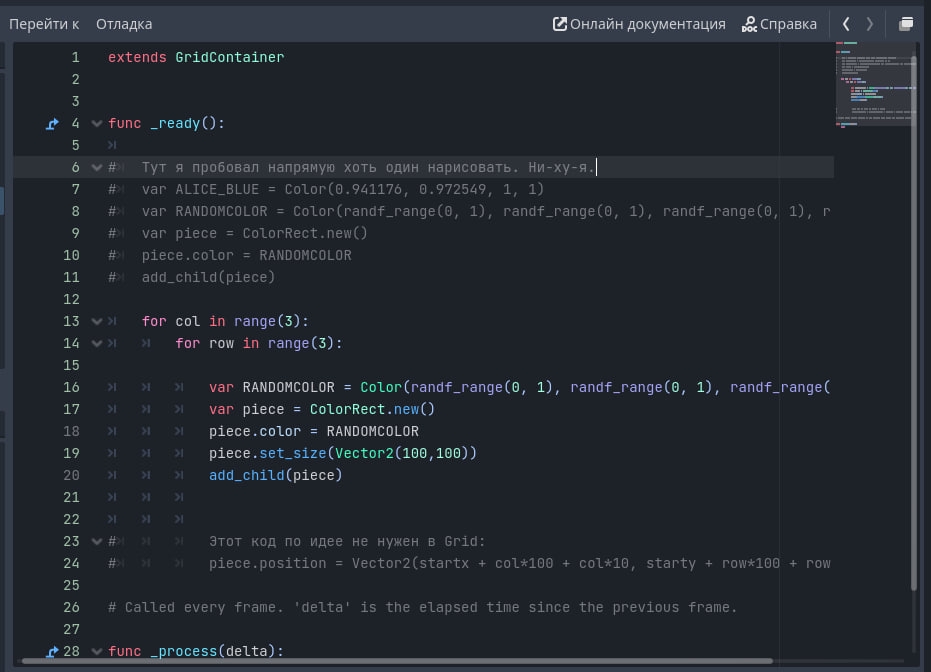Viewport: 931px width, 672px height.
Task: Click 'Этот код по идее' comment
Action: coord(347,541)
